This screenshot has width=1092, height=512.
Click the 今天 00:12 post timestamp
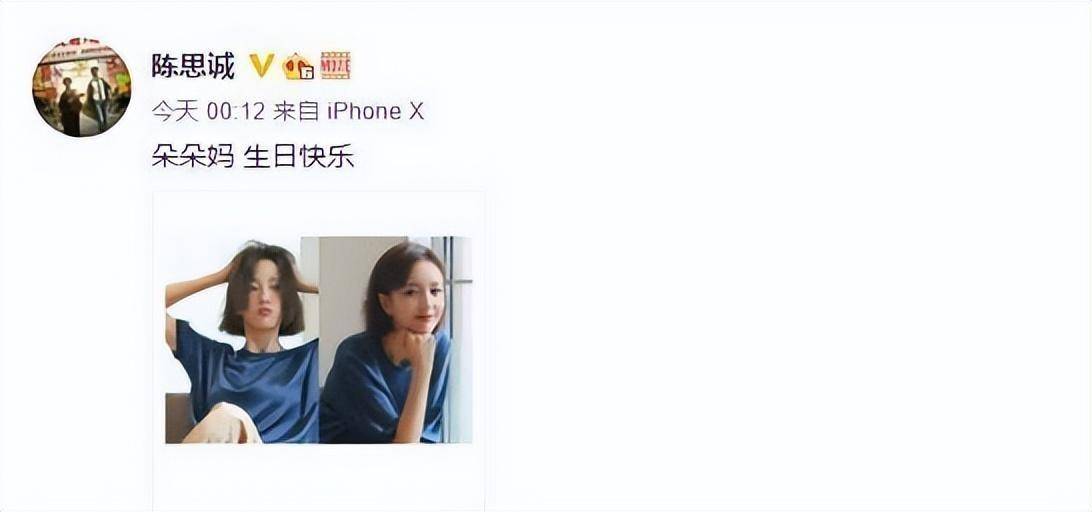point(208,111)
